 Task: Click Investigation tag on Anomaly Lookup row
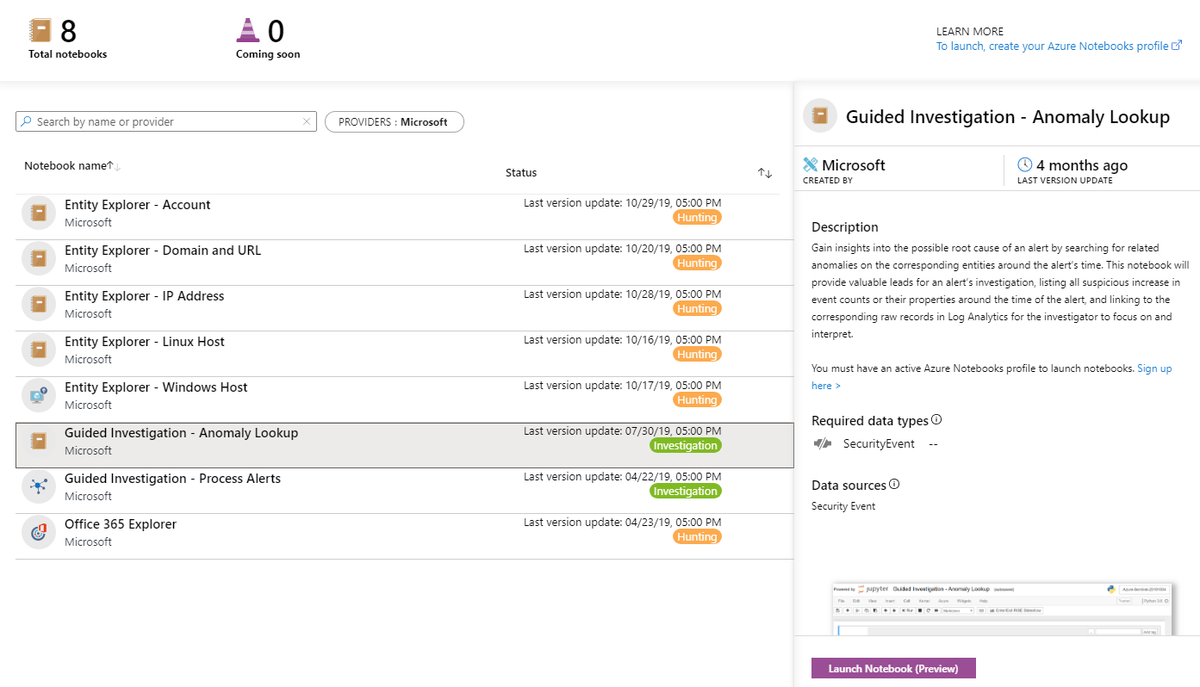685,446
